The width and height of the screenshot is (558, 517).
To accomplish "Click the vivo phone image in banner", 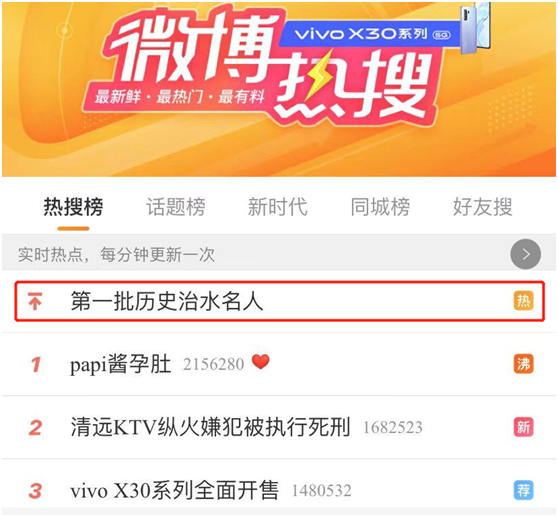I will [x=475, y=28].
